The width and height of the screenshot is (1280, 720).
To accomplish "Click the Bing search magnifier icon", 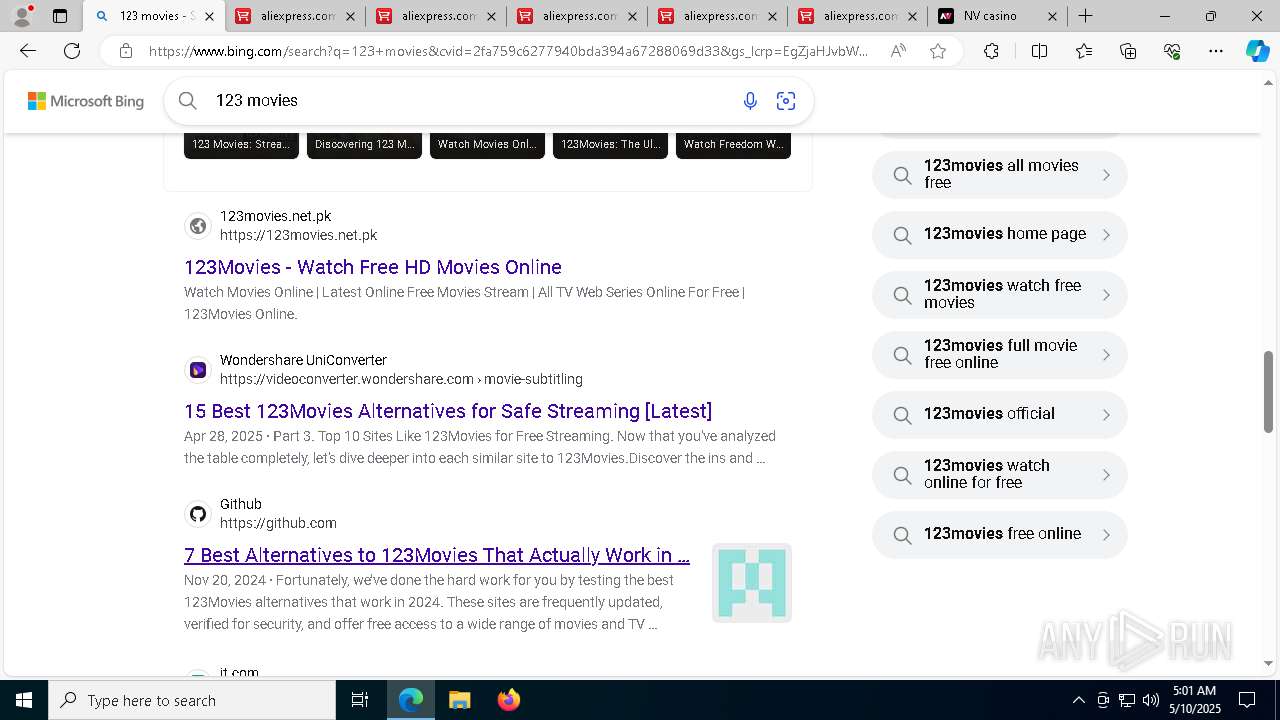I will pyautogui.click(x=187, y=100).
